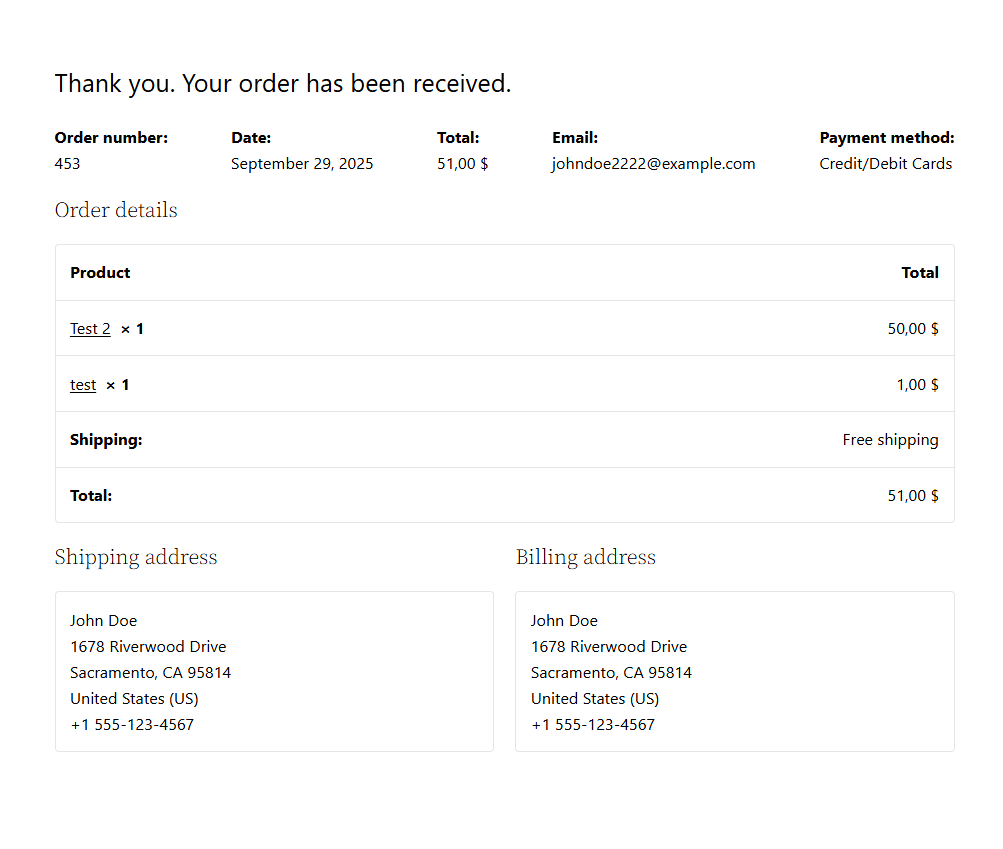
Task: Click the Product column header
Action: click(x=100, y=273)
